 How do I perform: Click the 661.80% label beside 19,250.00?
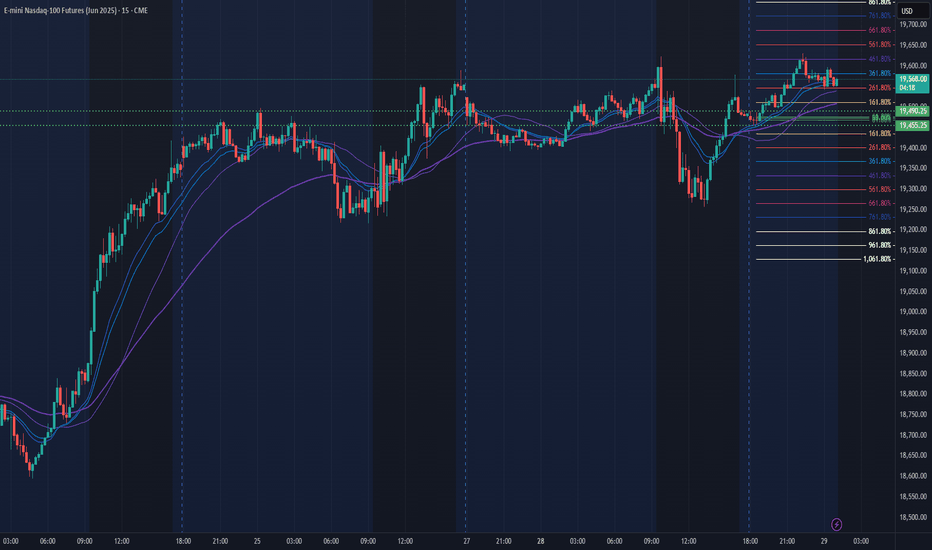tap(880, 203)
